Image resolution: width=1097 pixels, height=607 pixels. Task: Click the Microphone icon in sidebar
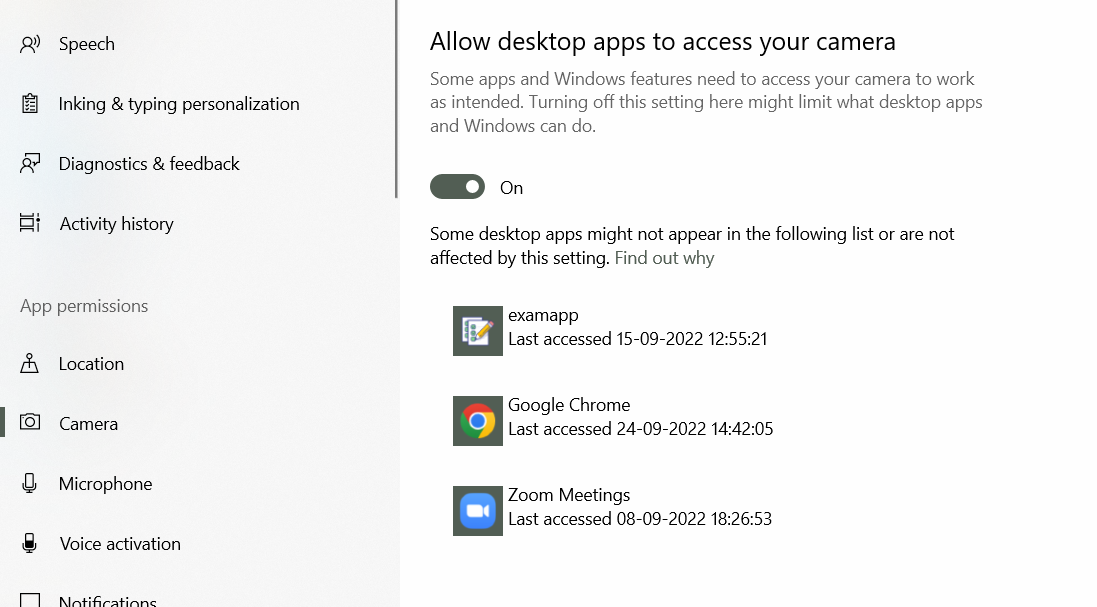pos(30,484)
